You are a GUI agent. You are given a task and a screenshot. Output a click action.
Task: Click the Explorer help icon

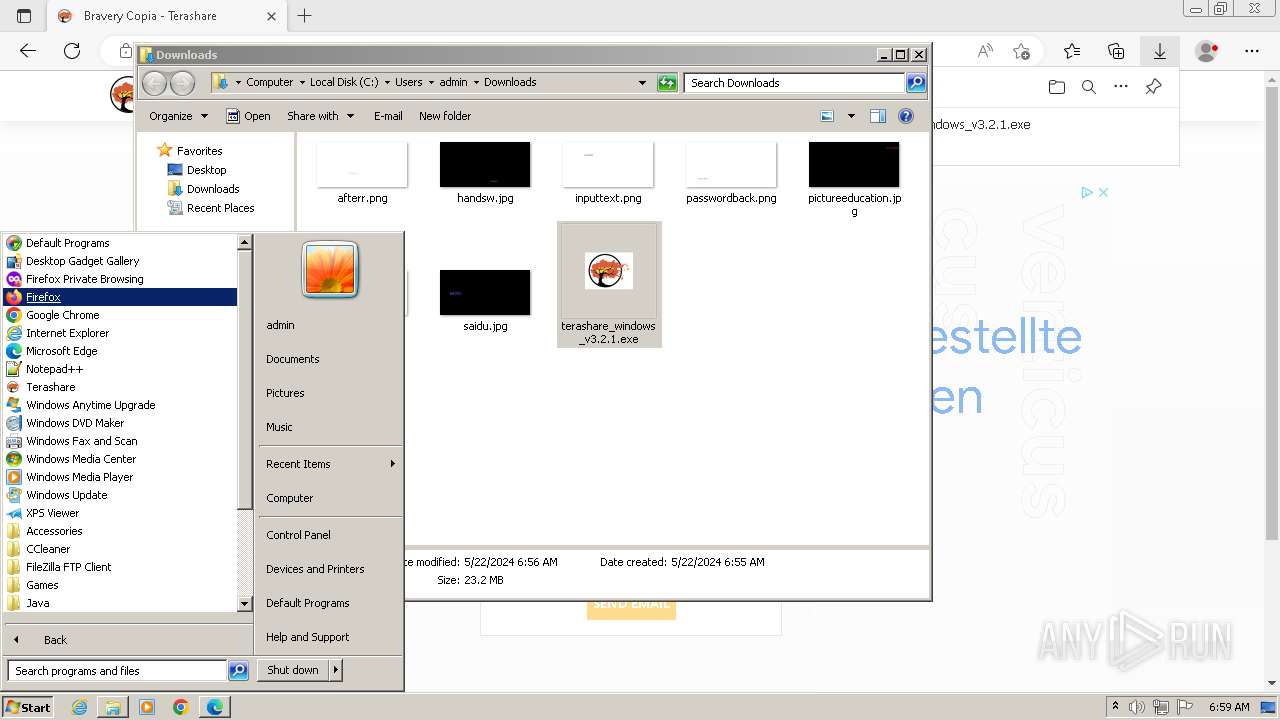click(906, 116)
